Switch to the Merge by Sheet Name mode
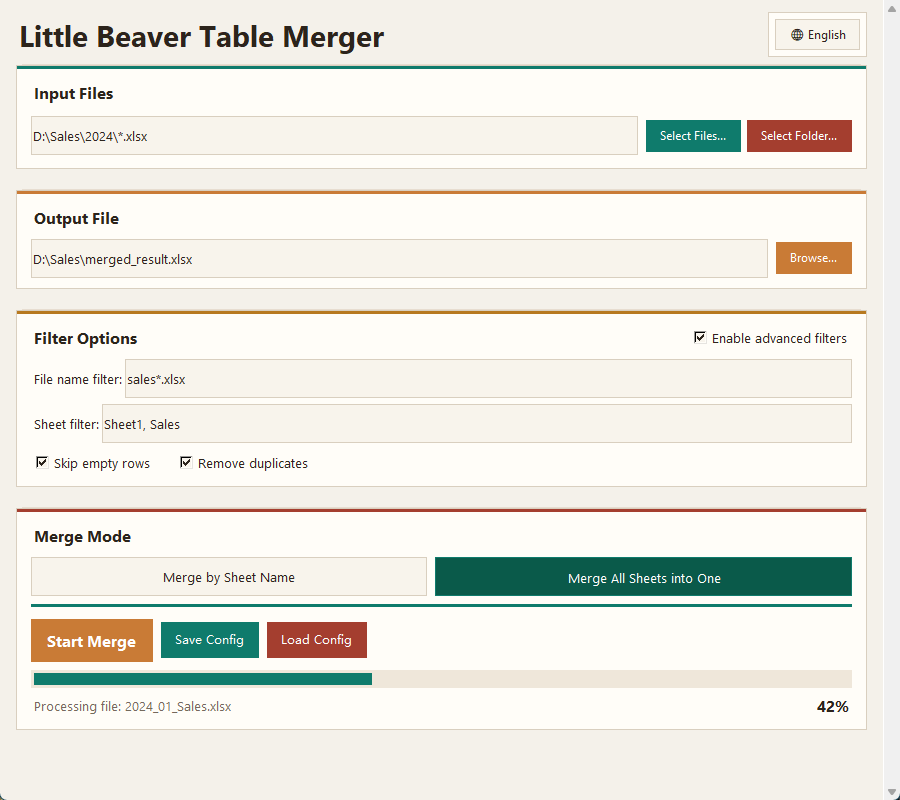The width and height of the screenshot is (900, 800). 228,577
